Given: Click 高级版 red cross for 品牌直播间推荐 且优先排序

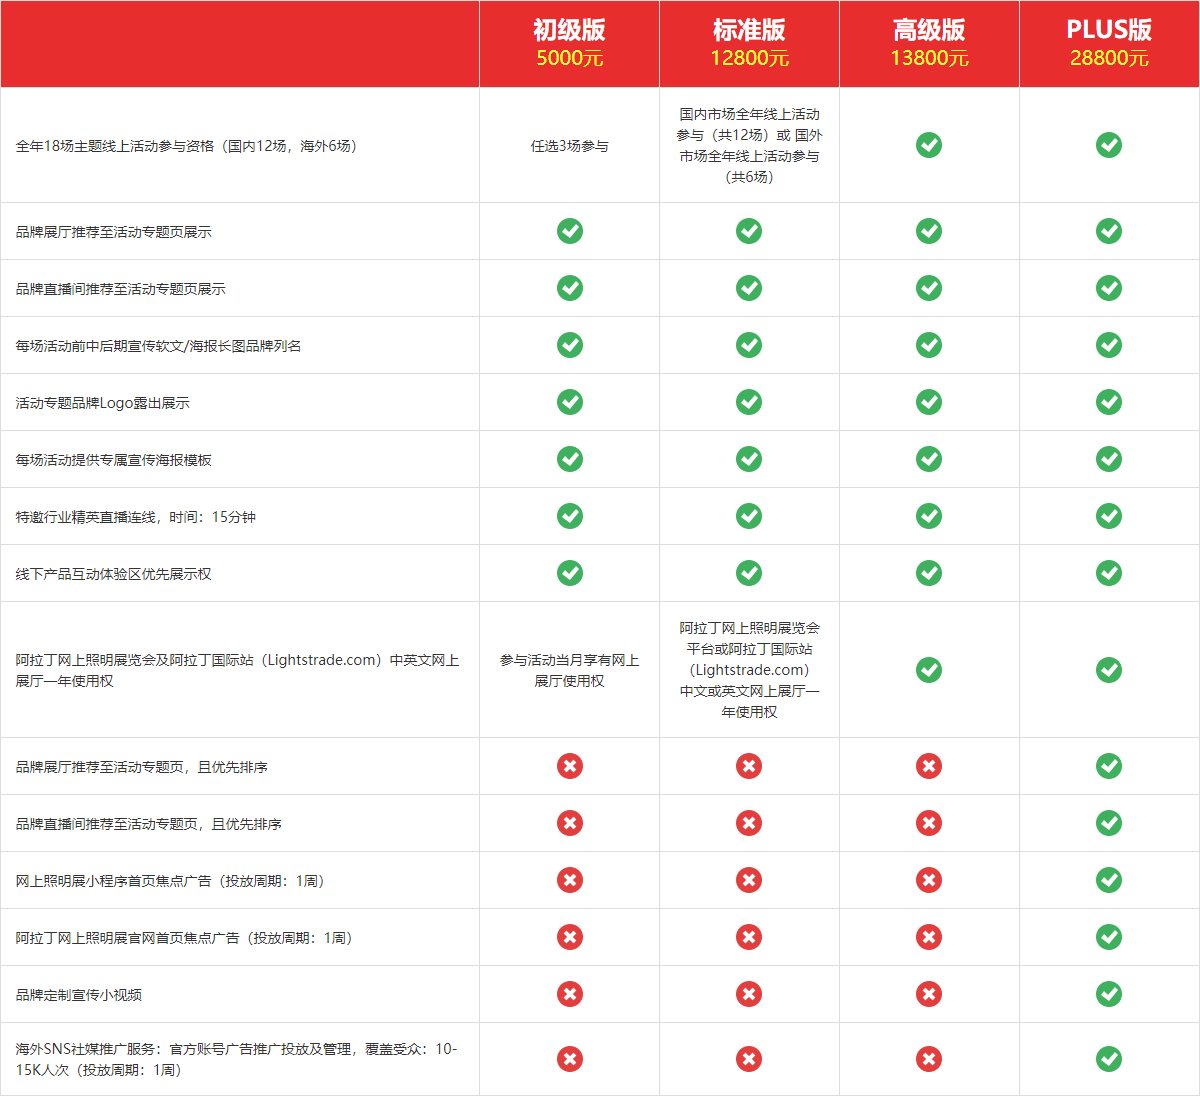Looking at the screenshot, I should (929, 823).
